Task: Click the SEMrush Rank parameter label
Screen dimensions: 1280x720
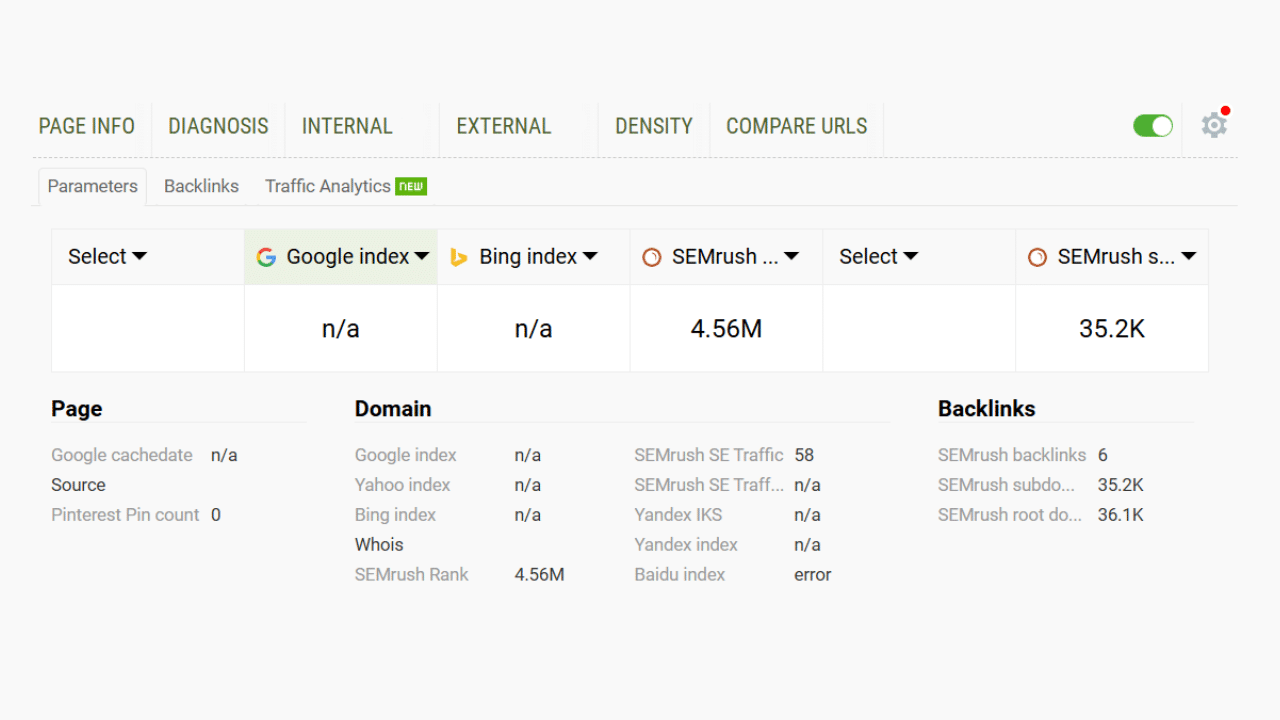Action: click(x=411, y=575)
